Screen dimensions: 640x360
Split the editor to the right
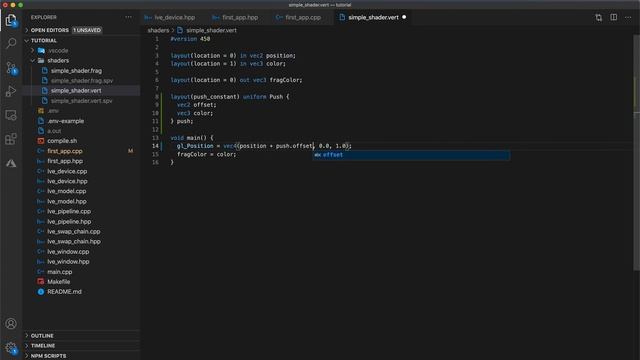(613, 18)
